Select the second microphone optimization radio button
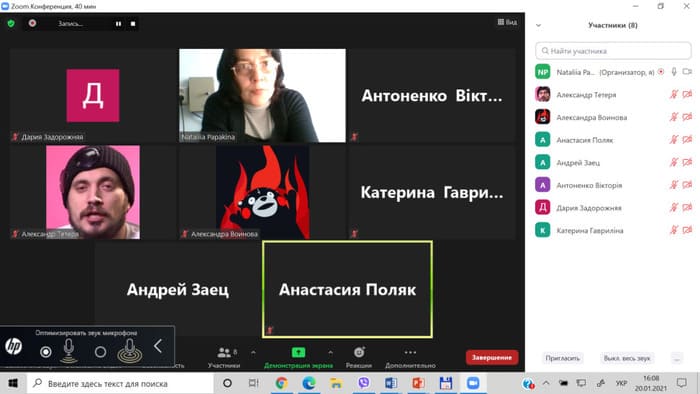This screenshot has height=394, width=700. (x=100, y=352)
